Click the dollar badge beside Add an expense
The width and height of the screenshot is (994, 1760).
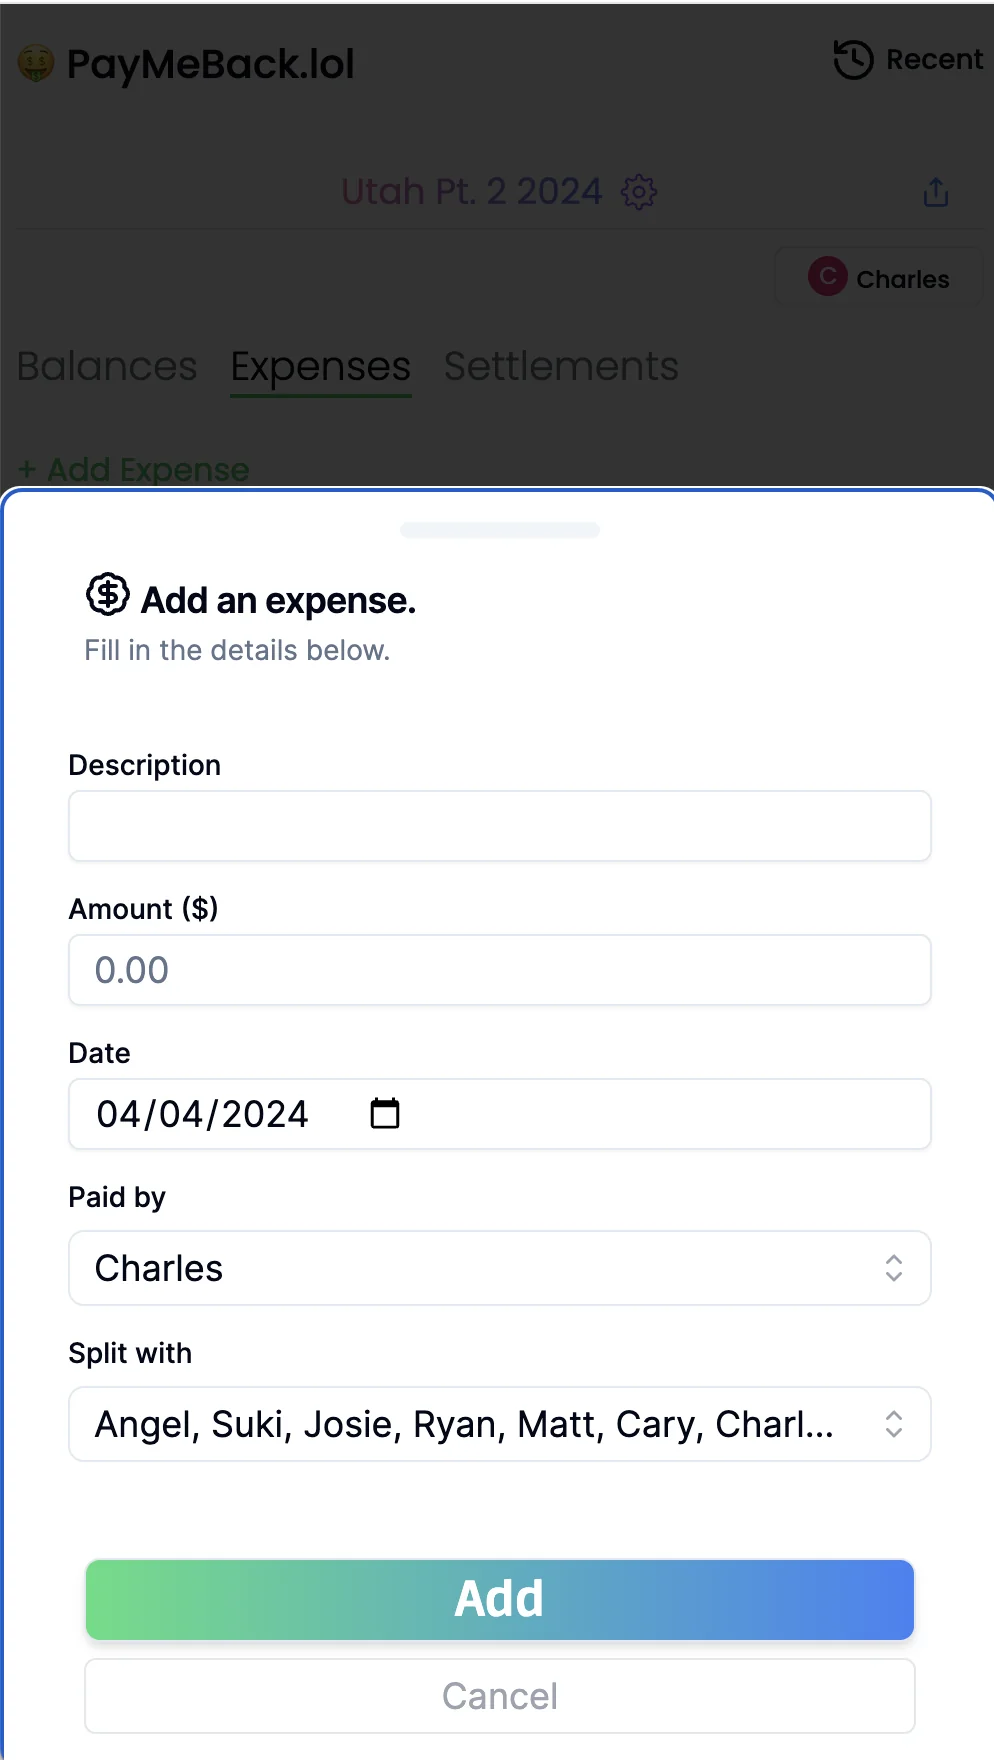[106, 594]
